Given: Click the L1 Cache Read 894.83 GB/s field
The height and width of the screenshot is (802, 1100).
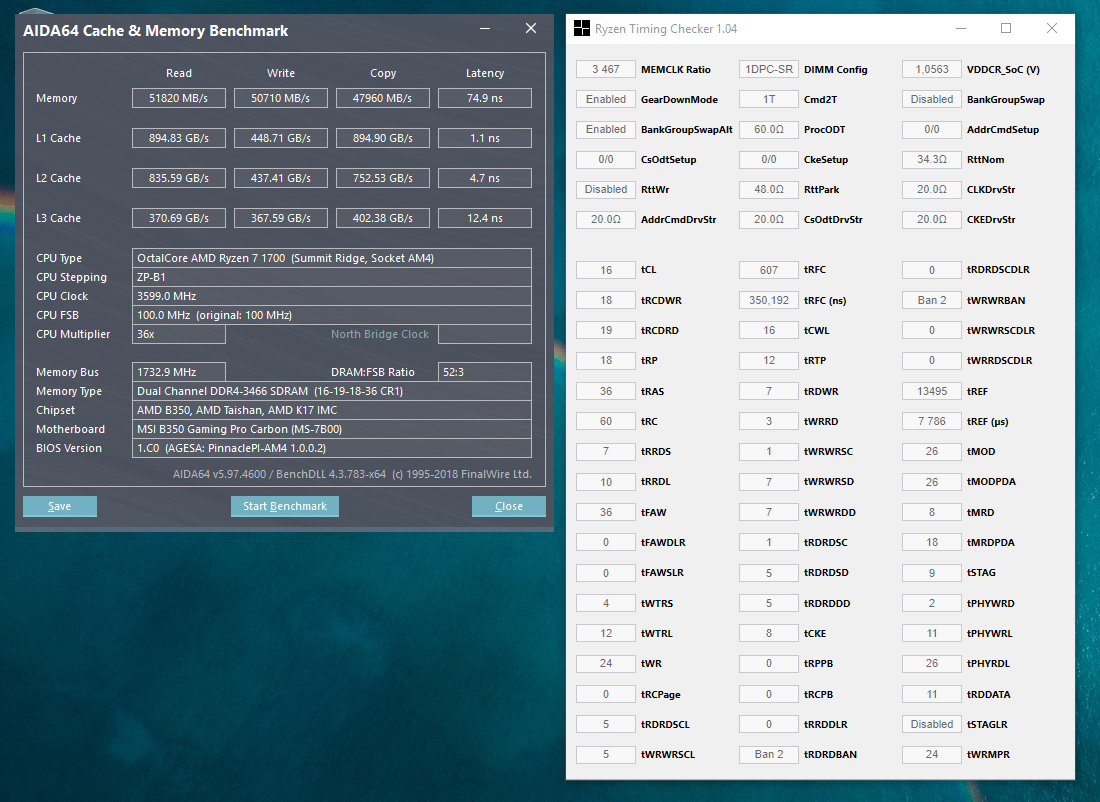Looking at the screenshot, I should pyautogui.click(x=179, y=138).
